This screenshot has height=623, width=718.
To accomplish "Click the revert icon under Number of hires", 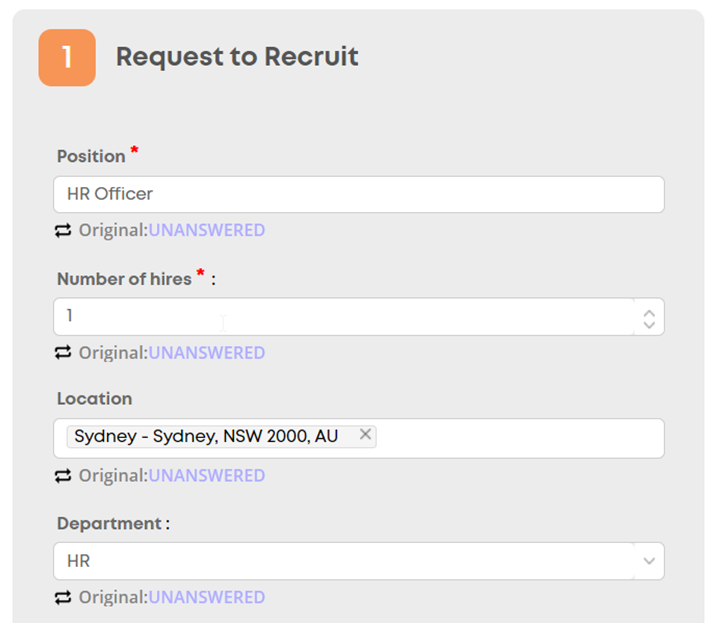I will coord(63,352).
